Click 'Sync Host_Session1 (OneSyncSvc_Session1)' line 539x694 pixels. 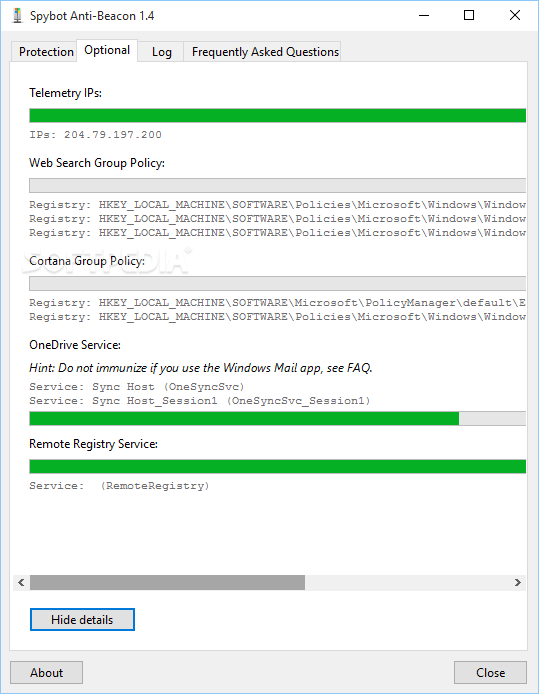[200, 401]
